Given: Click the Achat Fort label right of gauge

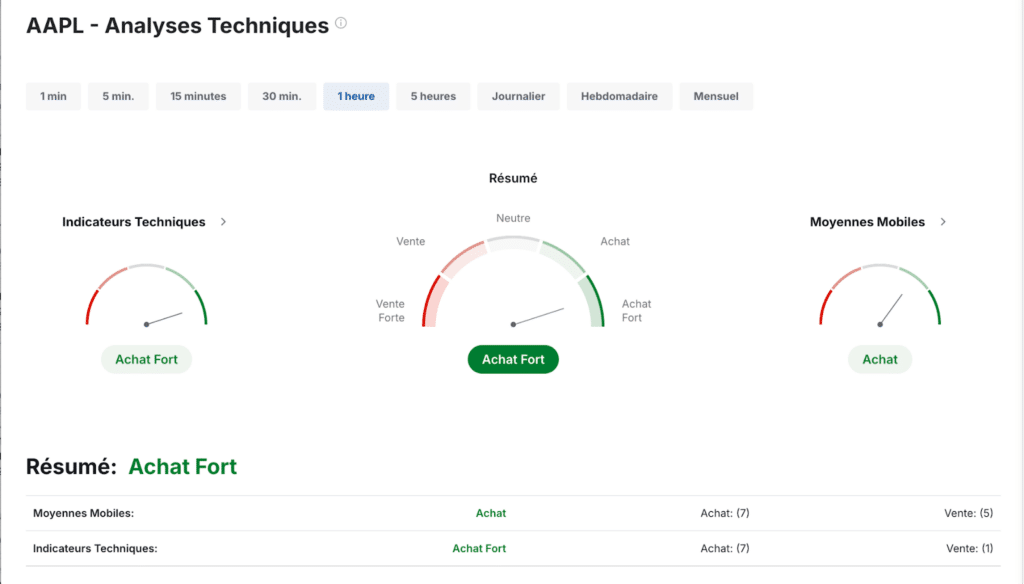Looking at the screenshot, I should [x=636, y=311].
